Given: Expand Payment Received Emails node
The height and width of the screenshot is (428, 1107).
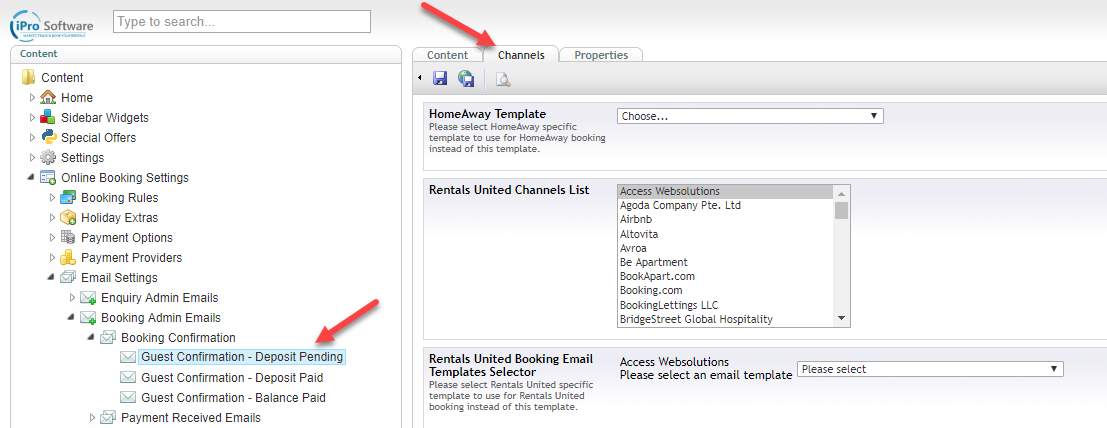Looking at the screenshot, I should click(92, 417).
